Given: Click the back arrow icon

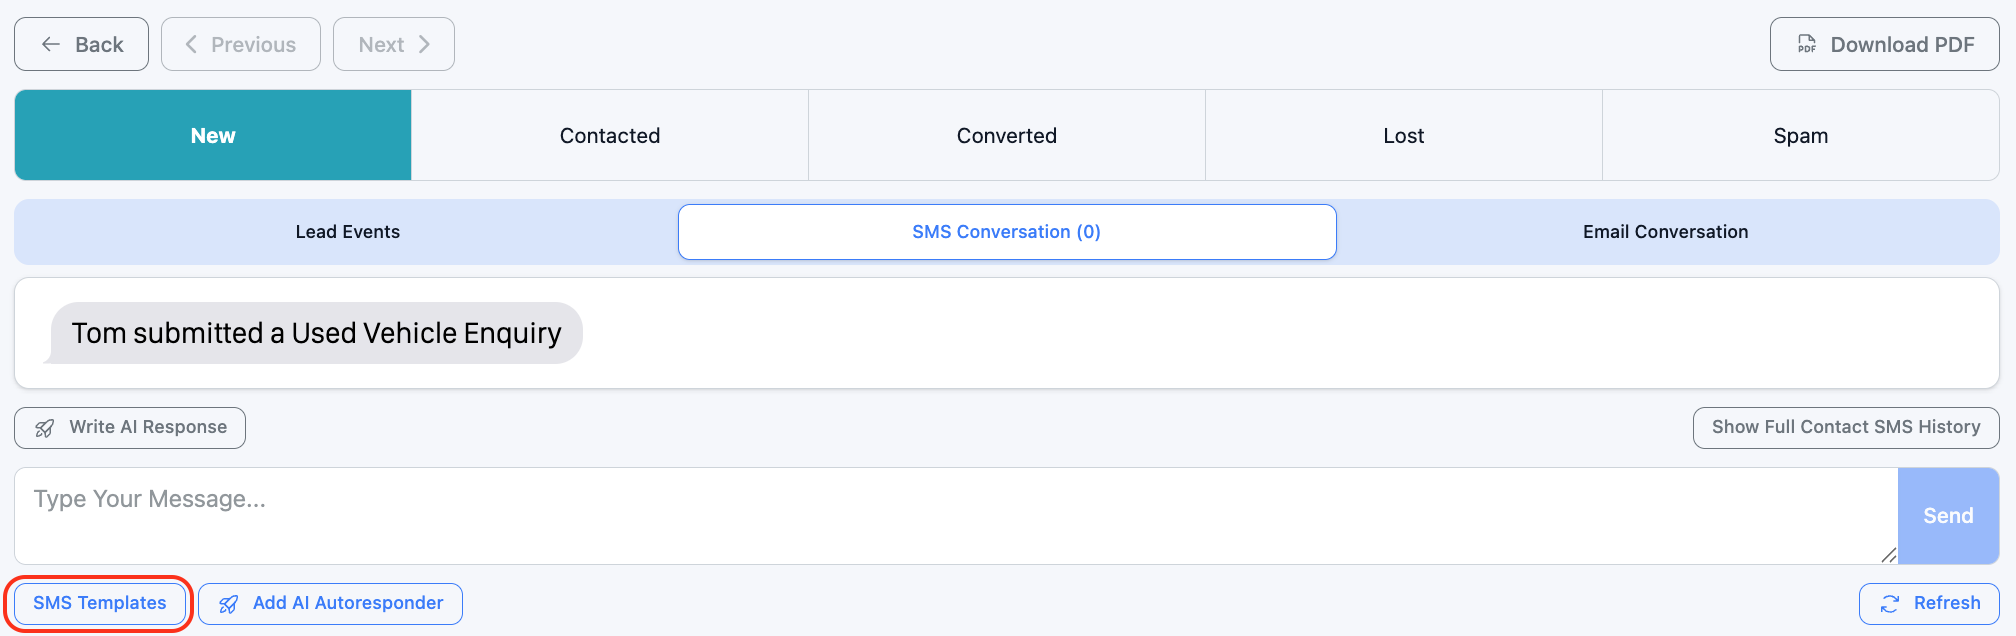Looking at the screenshot, I should [x=51, y=44].
